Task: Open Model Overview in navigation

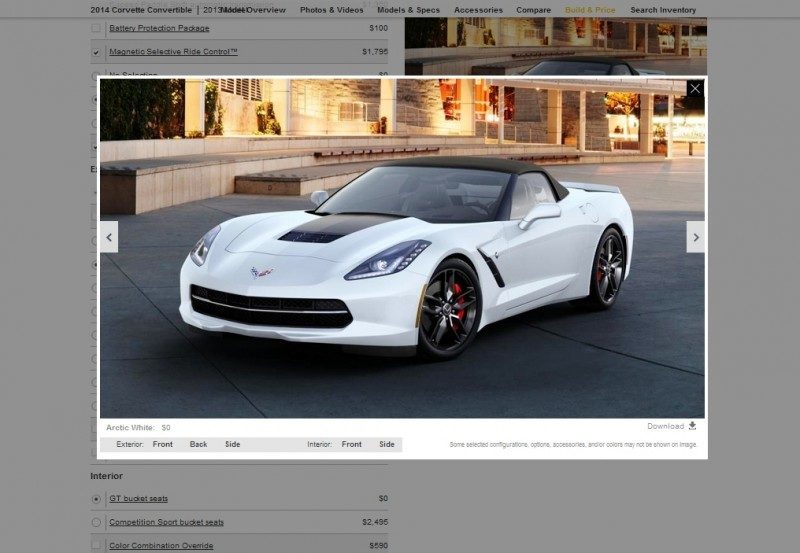Action: click(x=254, y=10)
